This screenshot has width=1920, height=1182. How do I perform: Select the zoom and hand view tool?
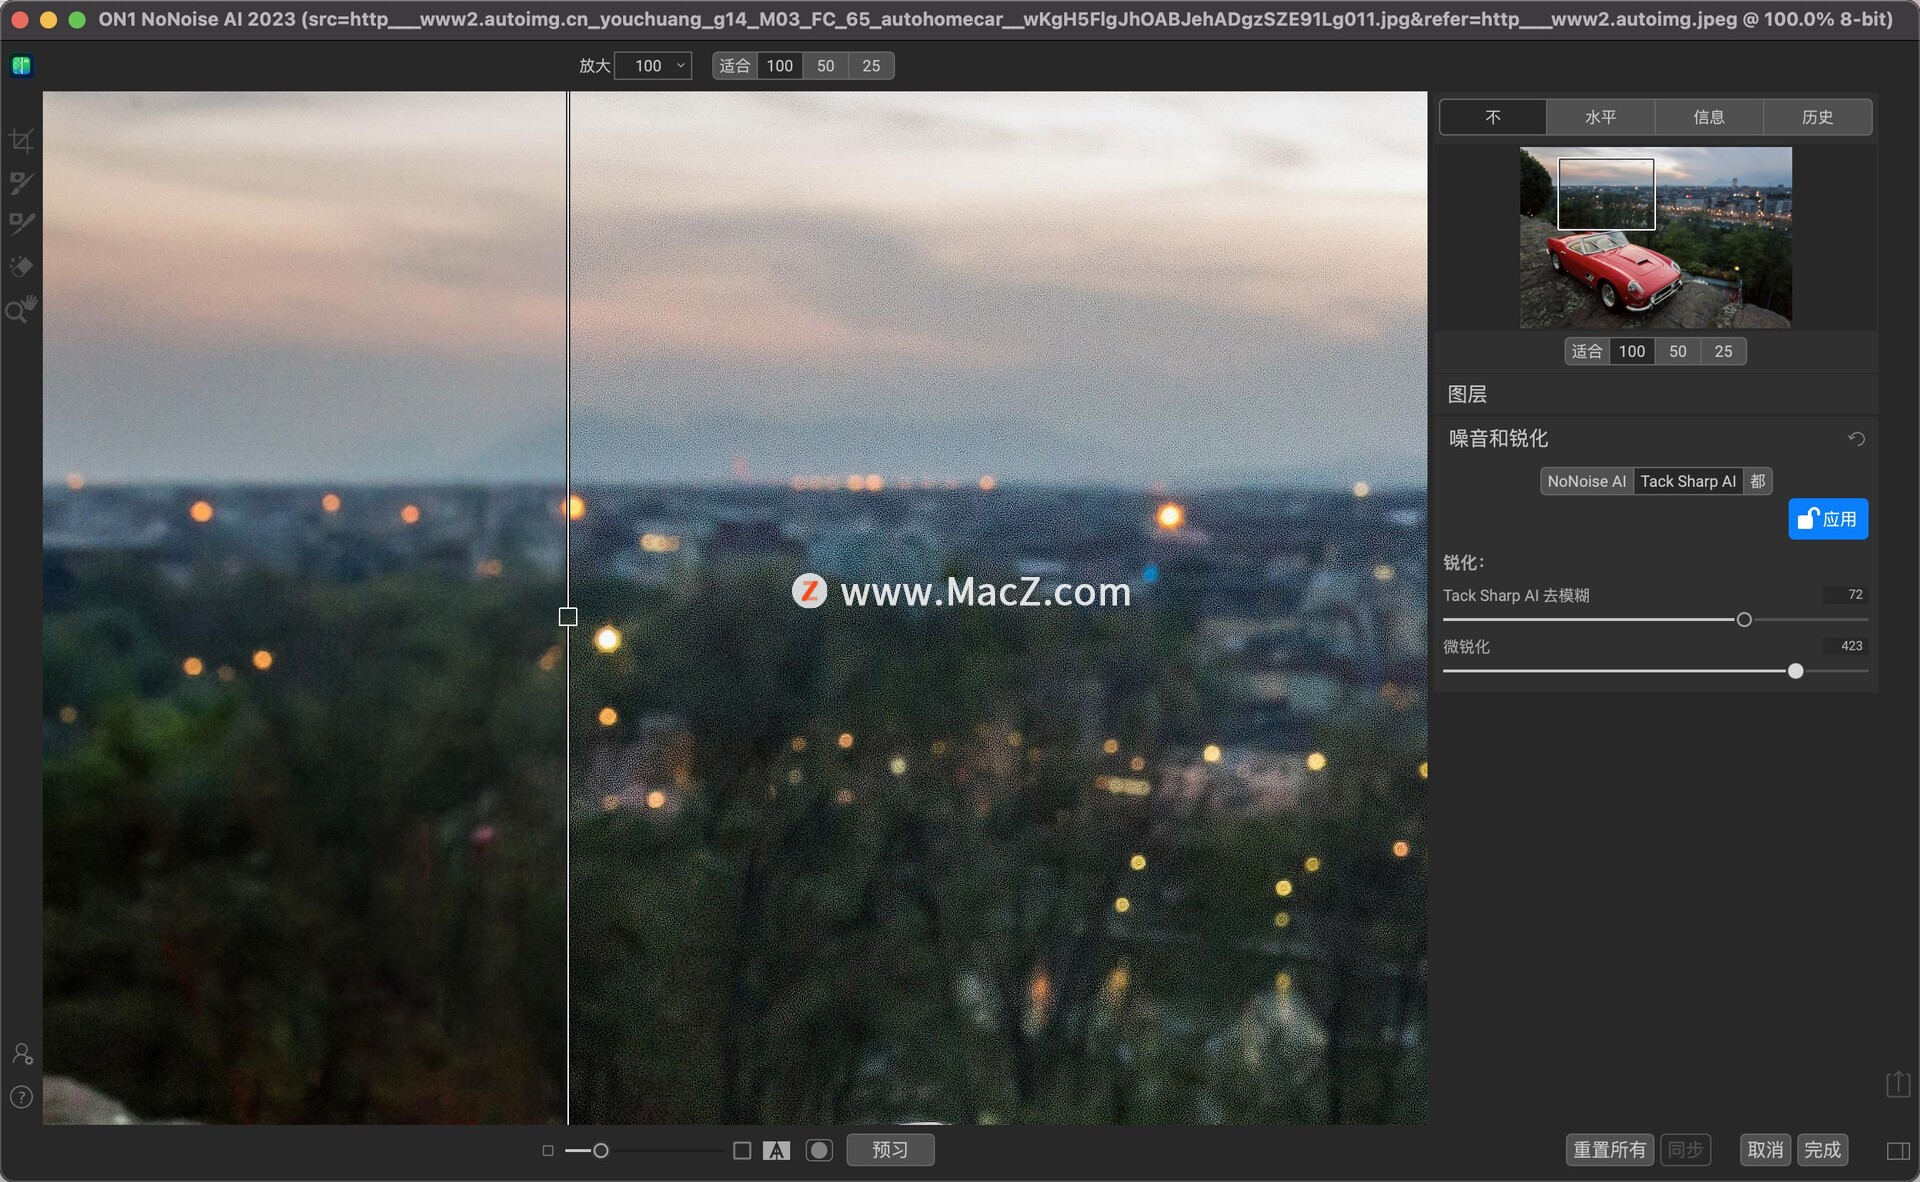point(21,309)
